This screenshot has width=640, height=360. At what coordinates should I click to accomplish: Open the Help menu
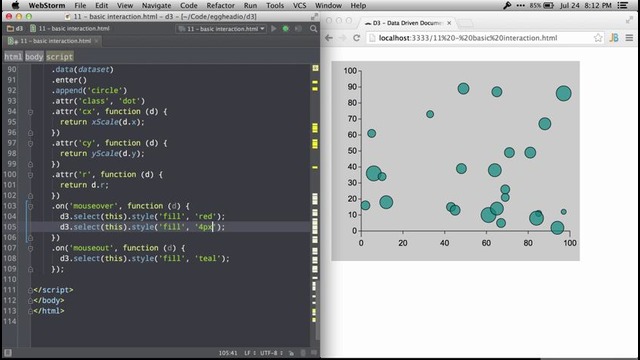[358, 5]
